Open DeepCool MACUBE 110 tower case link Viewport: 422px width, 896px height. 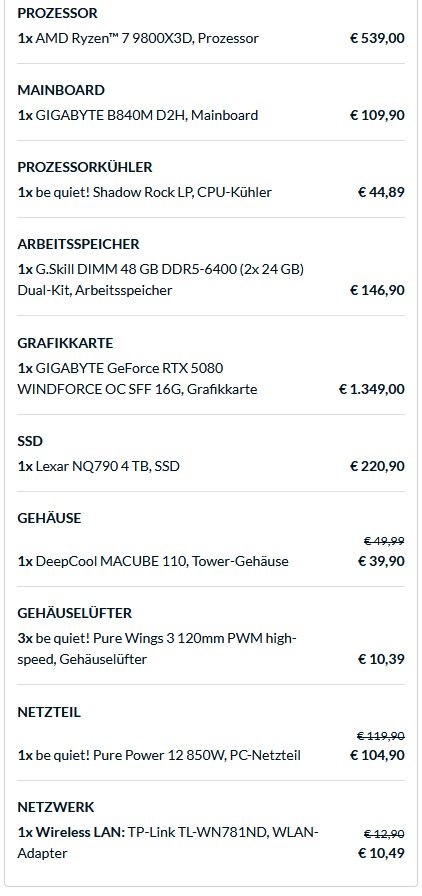(162, 561)
